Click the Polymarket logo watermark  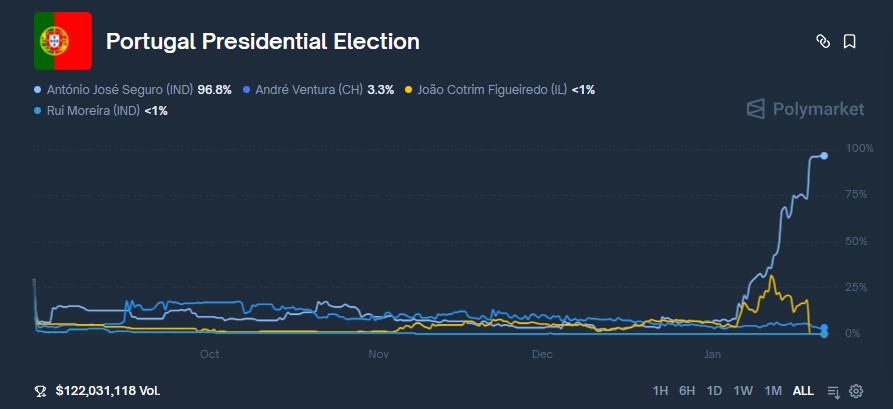coord(805,109)
